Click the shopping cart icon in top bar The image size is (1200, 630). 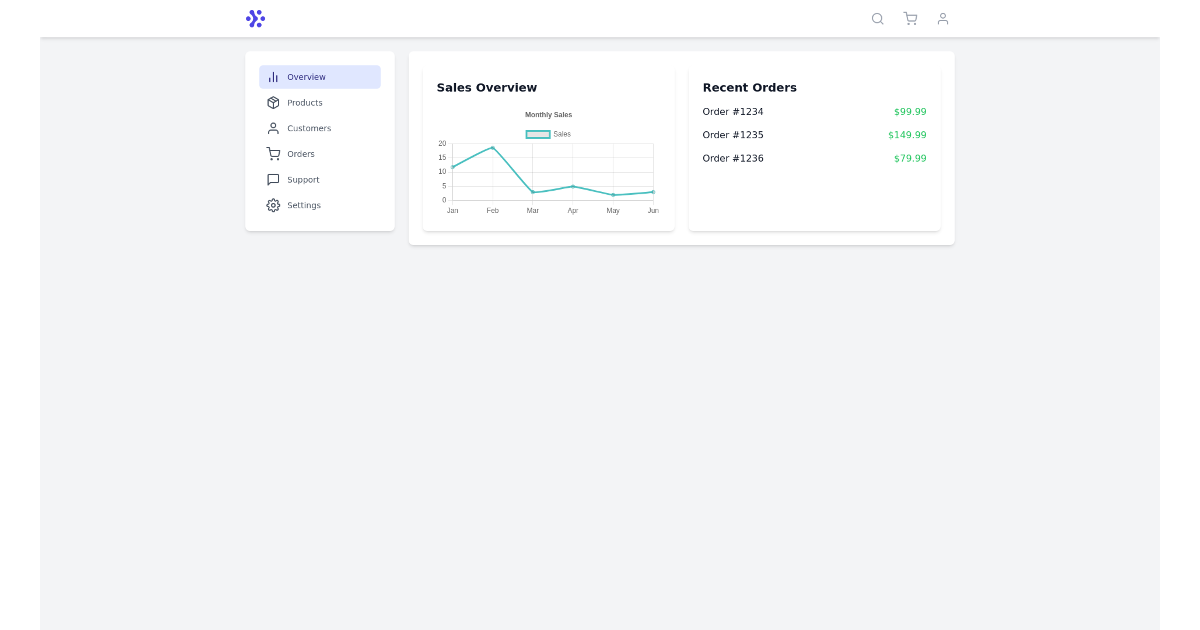point(910,18)
